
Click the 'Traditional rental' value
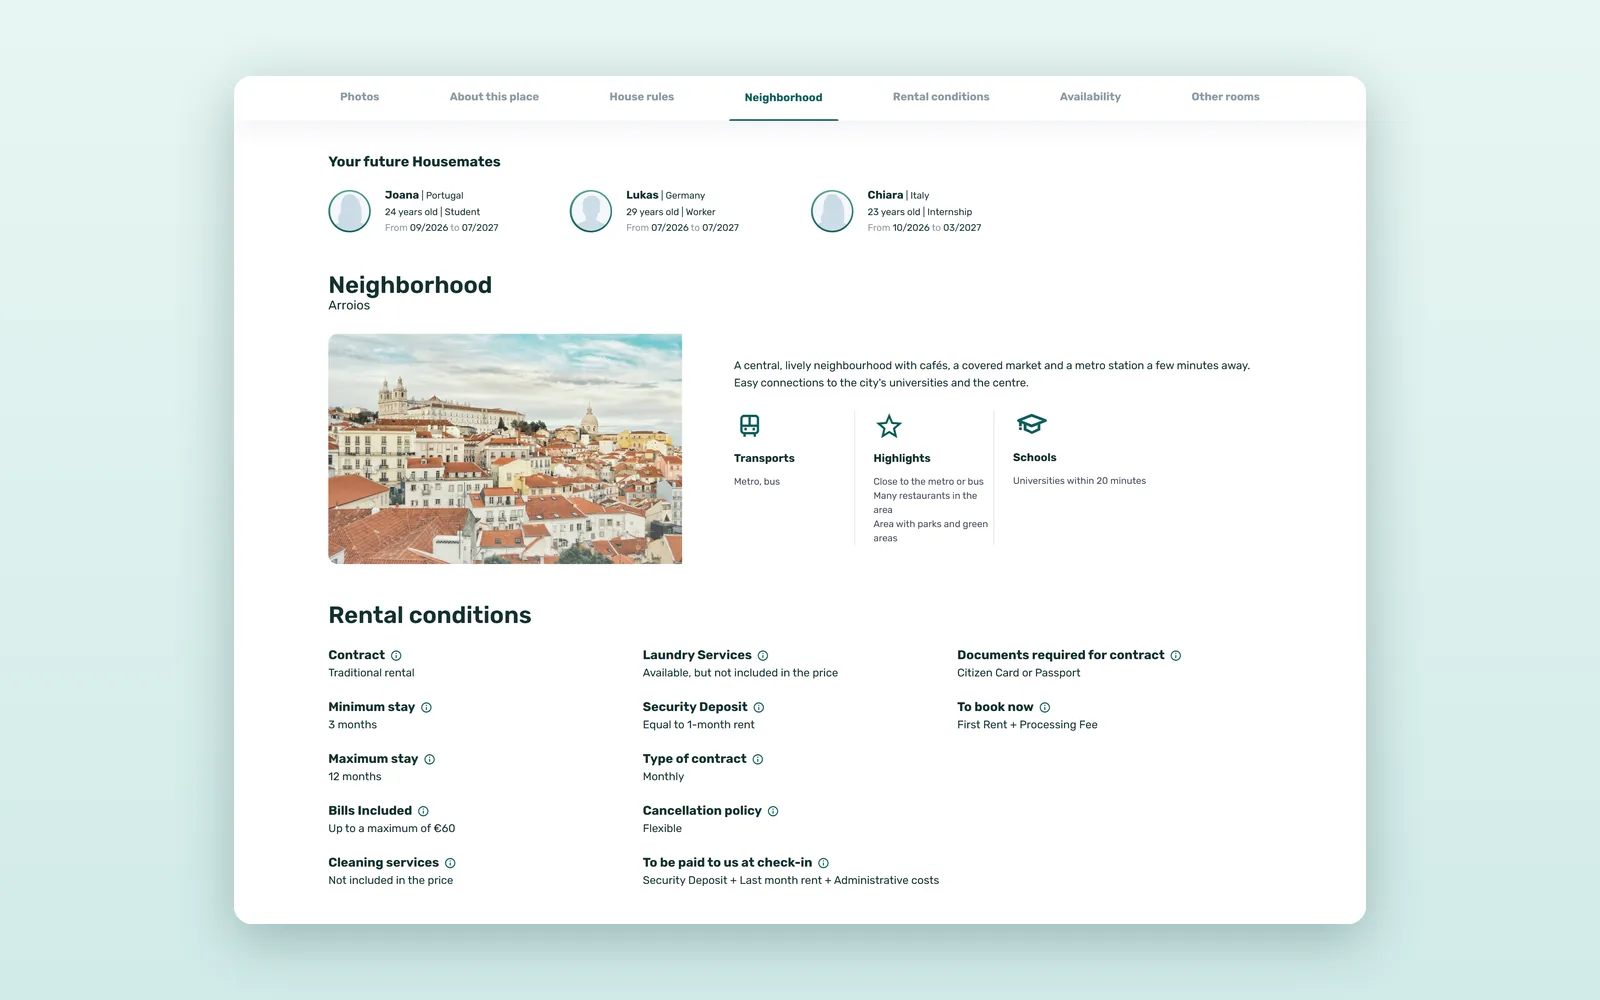pos(372,673)
